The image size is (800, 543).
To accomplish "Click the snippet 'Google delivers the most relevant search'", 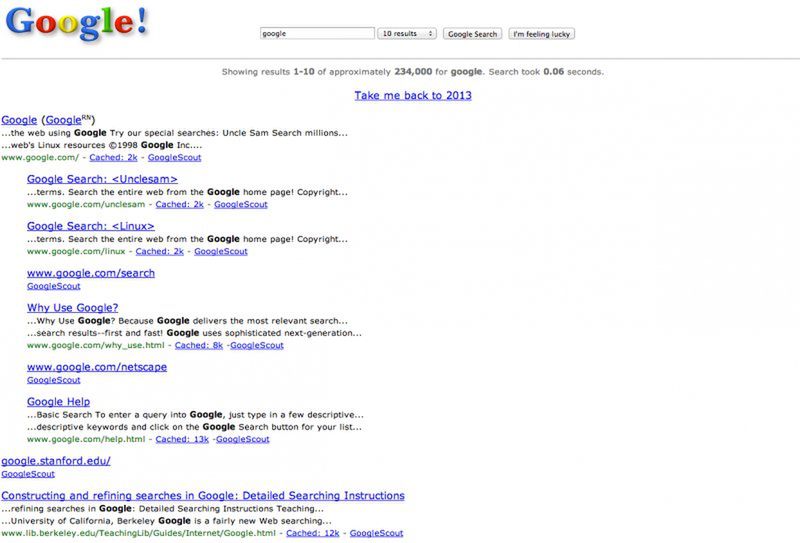I will (x=187, y=320).
